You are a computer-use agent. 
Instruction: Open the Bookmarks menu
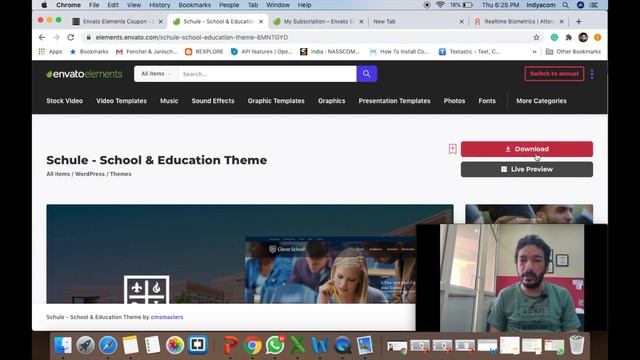pyautogui.click(x=194, y=5)
